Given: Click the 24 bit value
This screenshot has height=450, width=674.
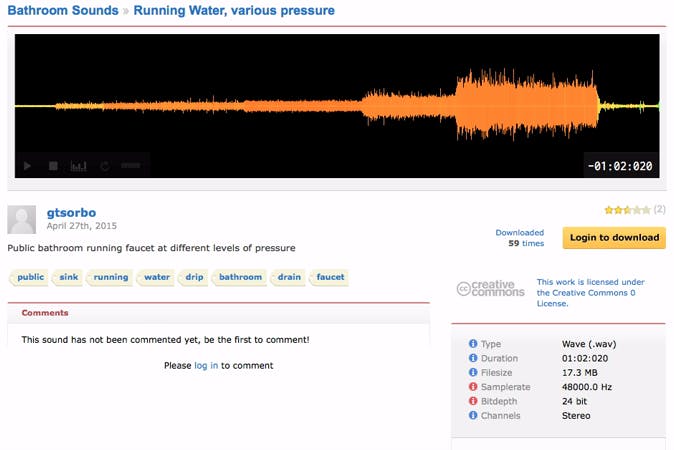Looking at the screenshot, I should pos(574,401).
